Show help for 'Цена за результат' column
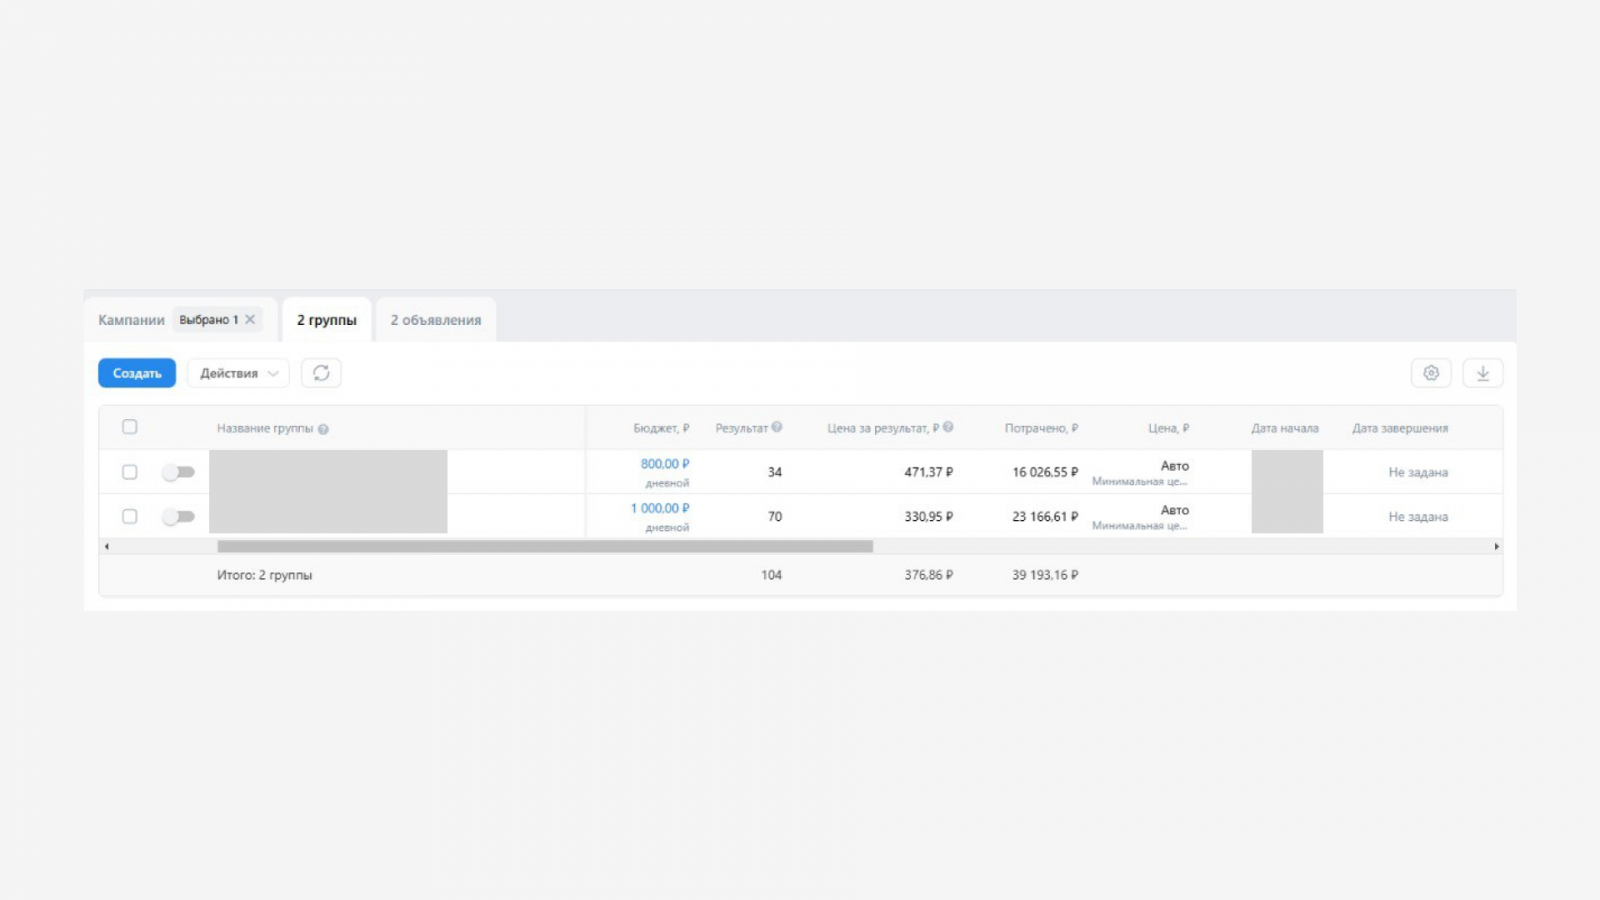Screen dimensions: 1600x900 [x=948, y=427]
